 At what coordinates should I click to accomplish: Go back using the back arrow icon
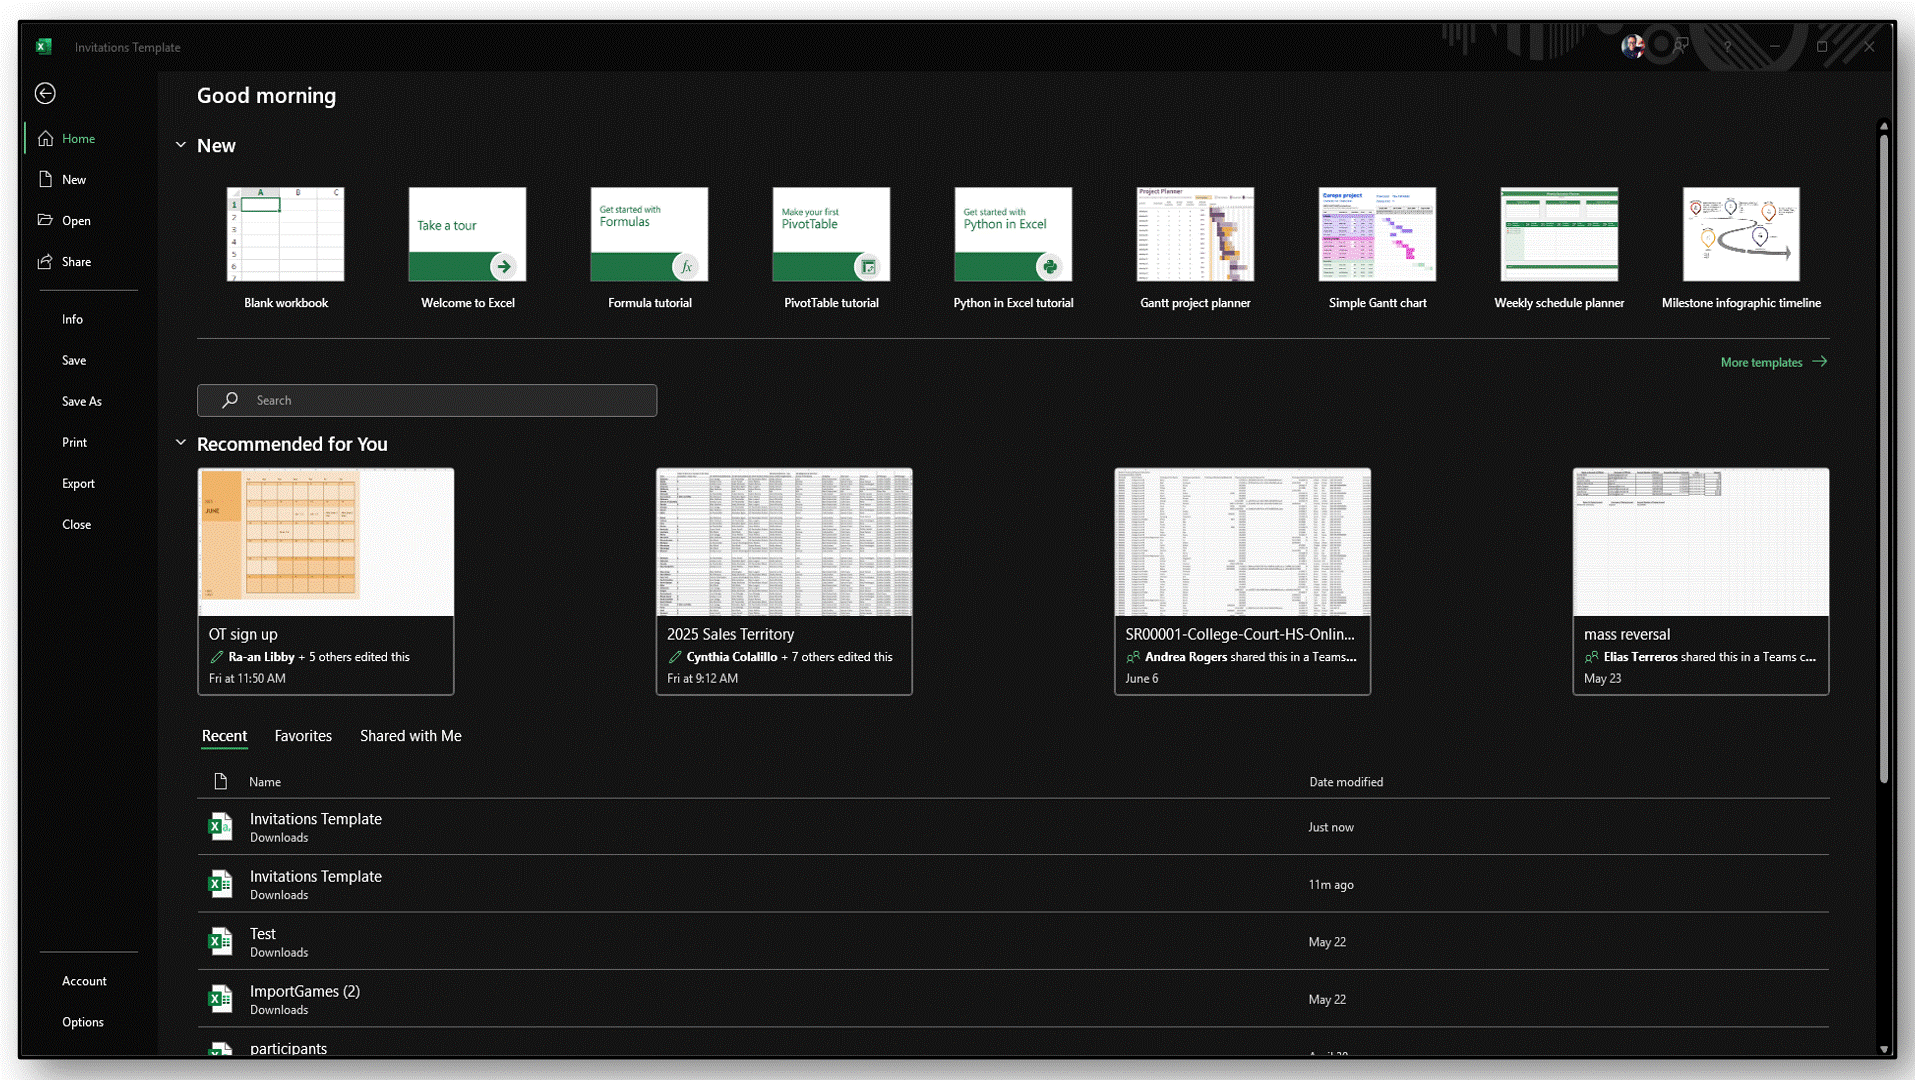[45, 93]
